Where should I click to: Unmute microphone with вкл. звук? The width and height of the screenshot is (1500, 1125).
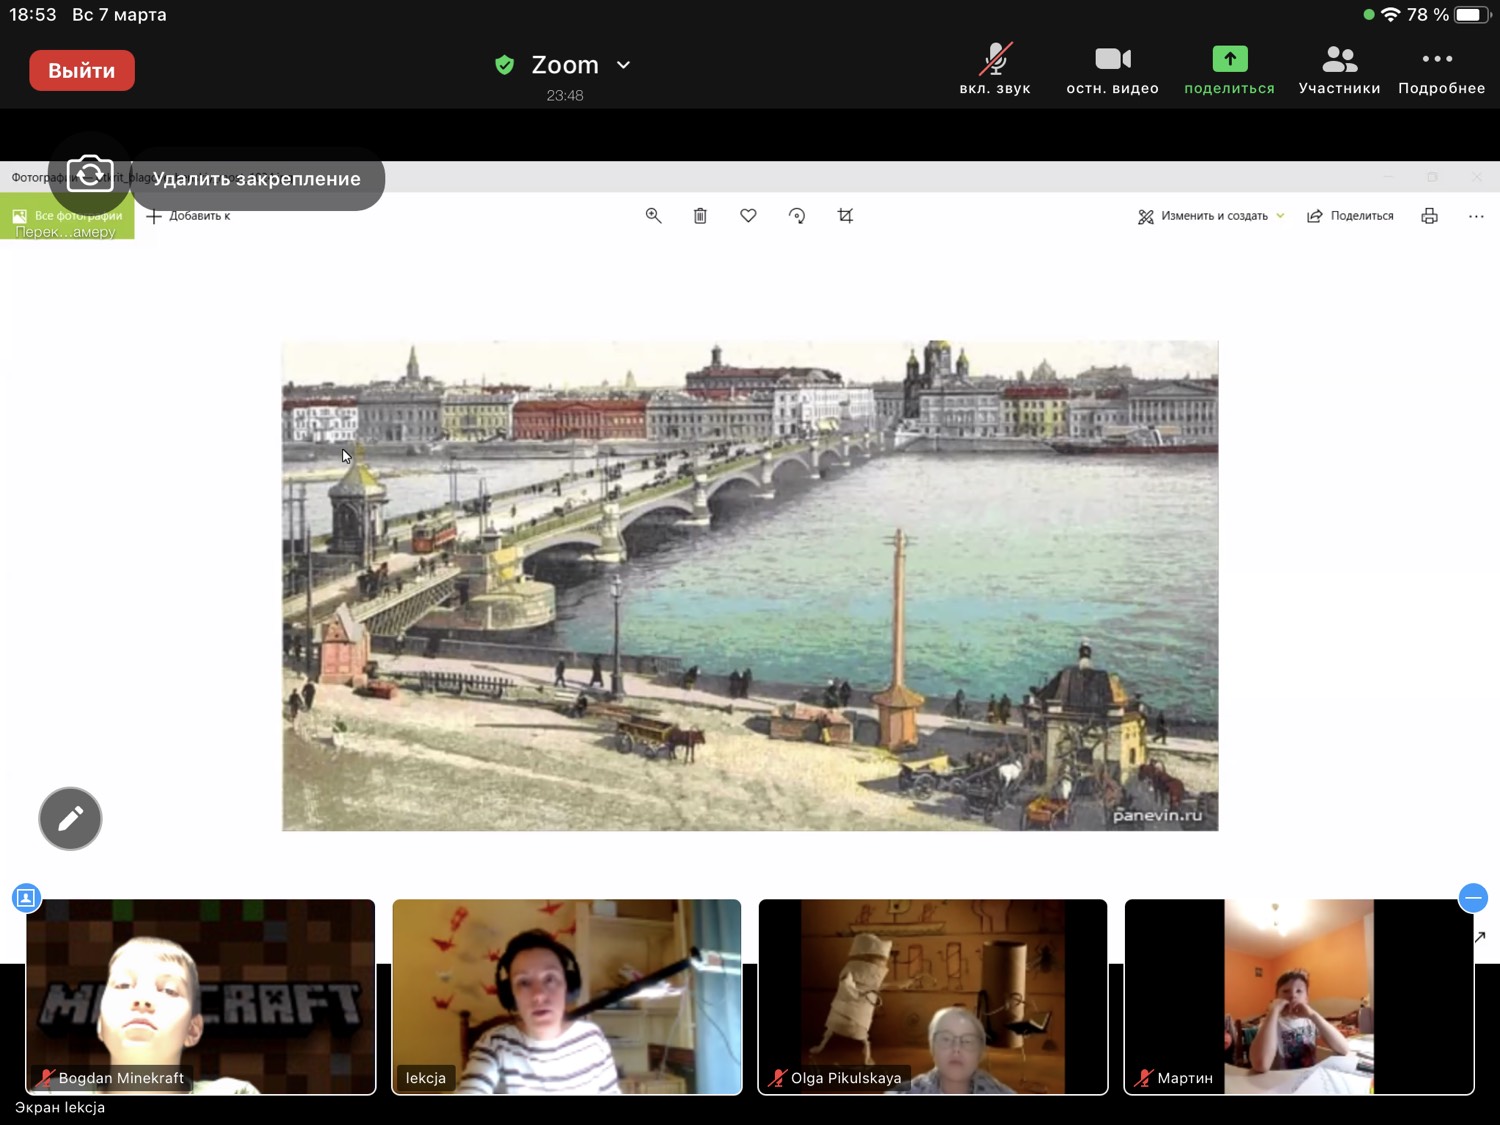994,68
